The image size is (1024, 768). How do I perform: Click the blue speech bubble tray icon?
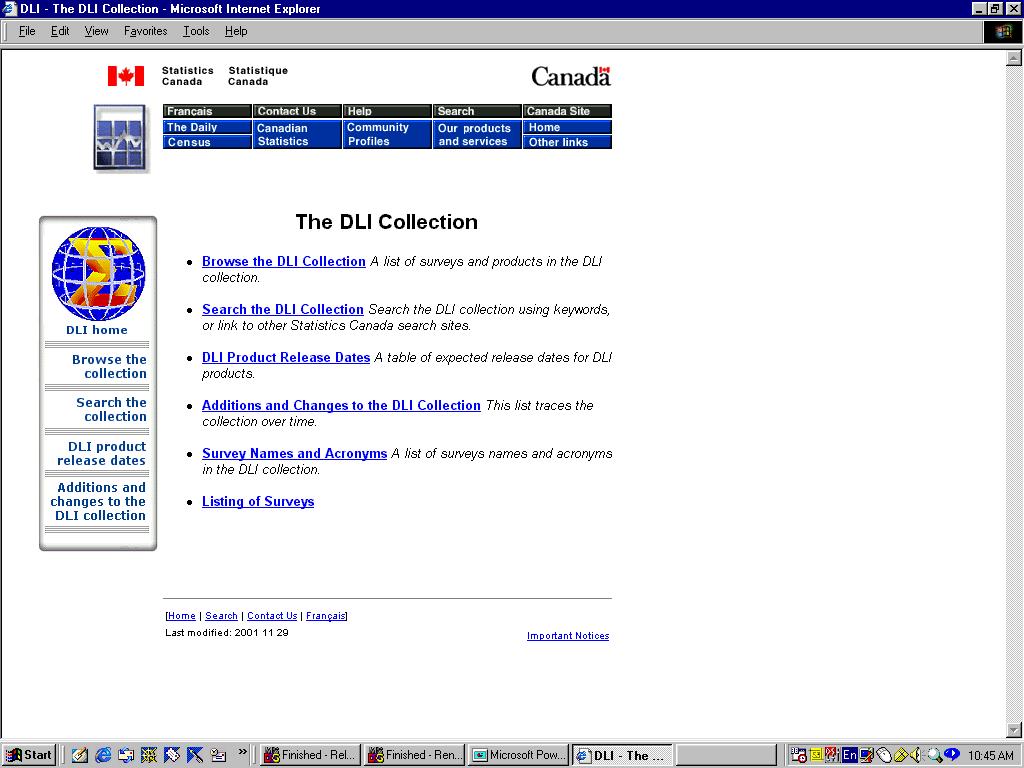pos(952,754)
